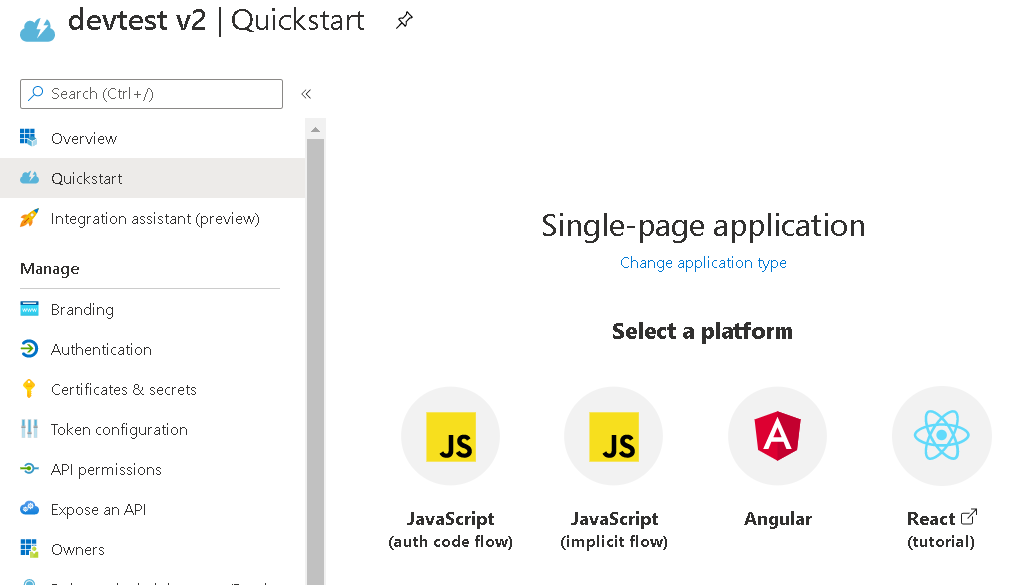Image resolution: width=1011 pixels, height=585 pixels.
Task: Click the Token configuration bars icon
Action: (x=29, y=429)
